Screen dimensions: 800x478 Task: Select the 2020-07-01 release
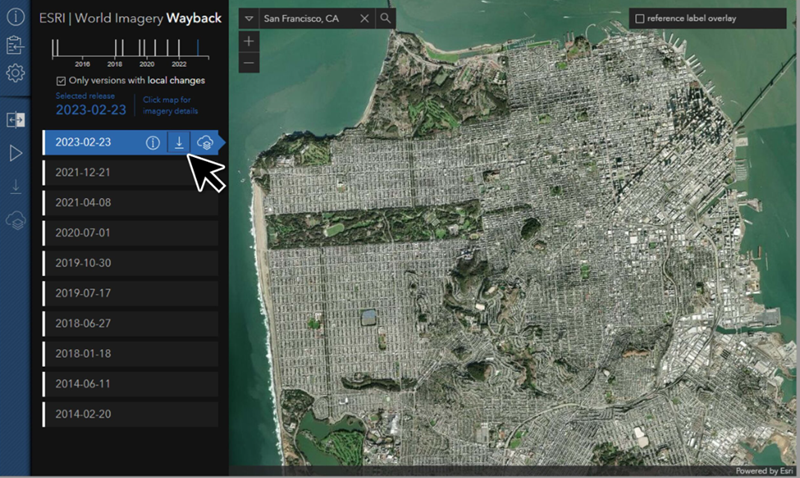pos(131,233)
